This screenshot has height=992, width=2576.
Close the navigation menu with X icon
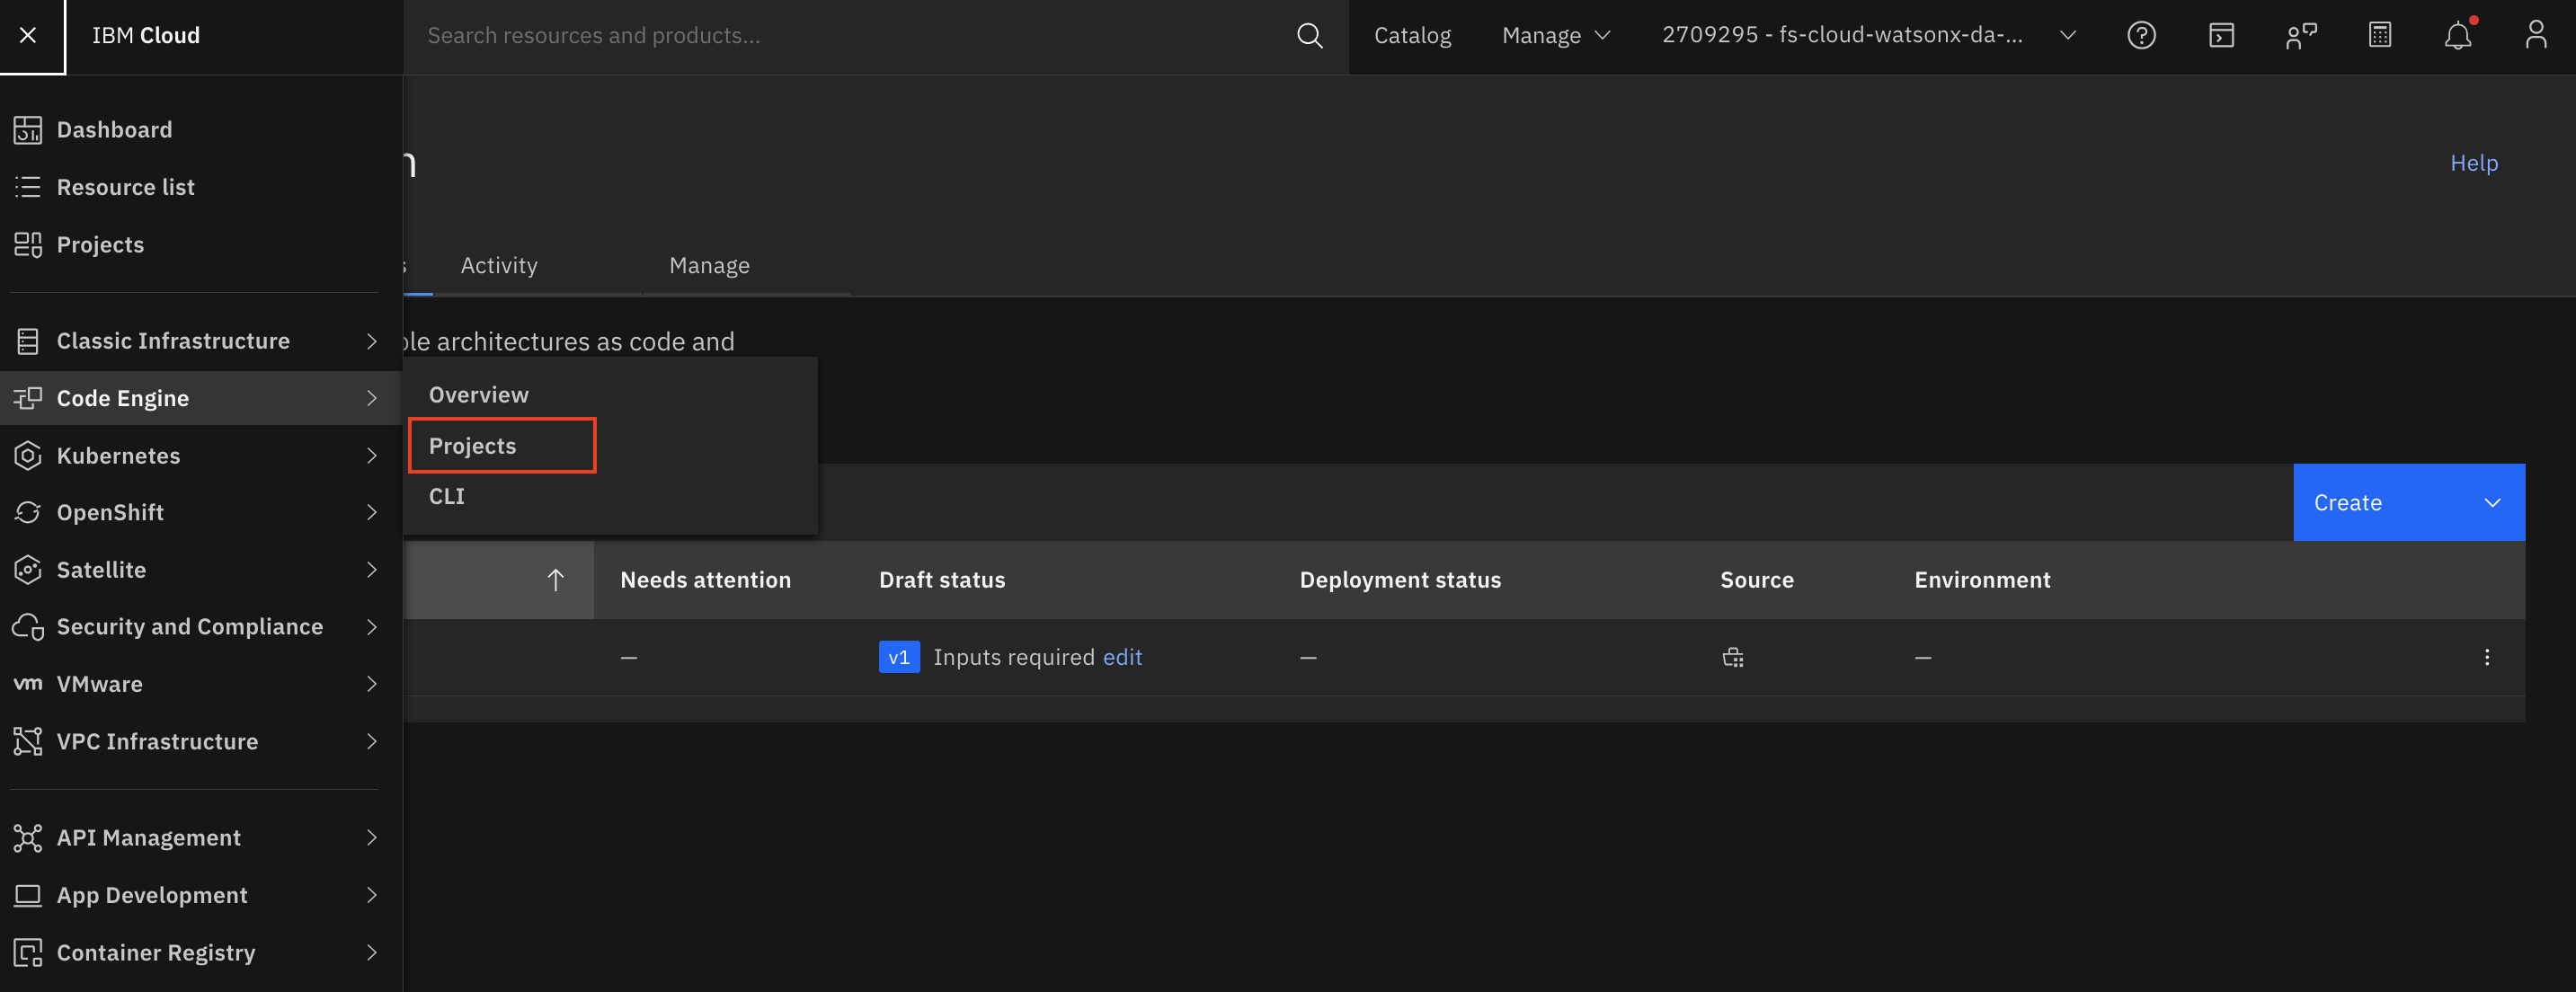pos(28,35)
